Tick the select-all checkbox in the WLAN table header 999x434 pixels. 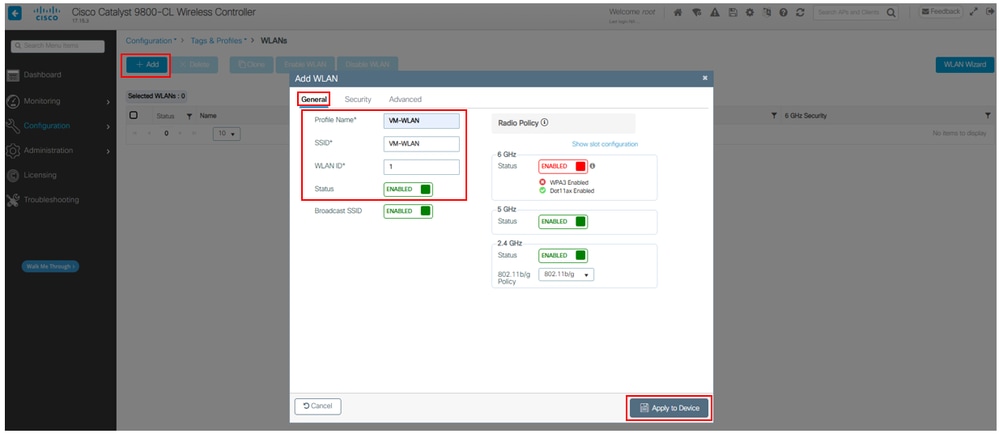(133, 115)
